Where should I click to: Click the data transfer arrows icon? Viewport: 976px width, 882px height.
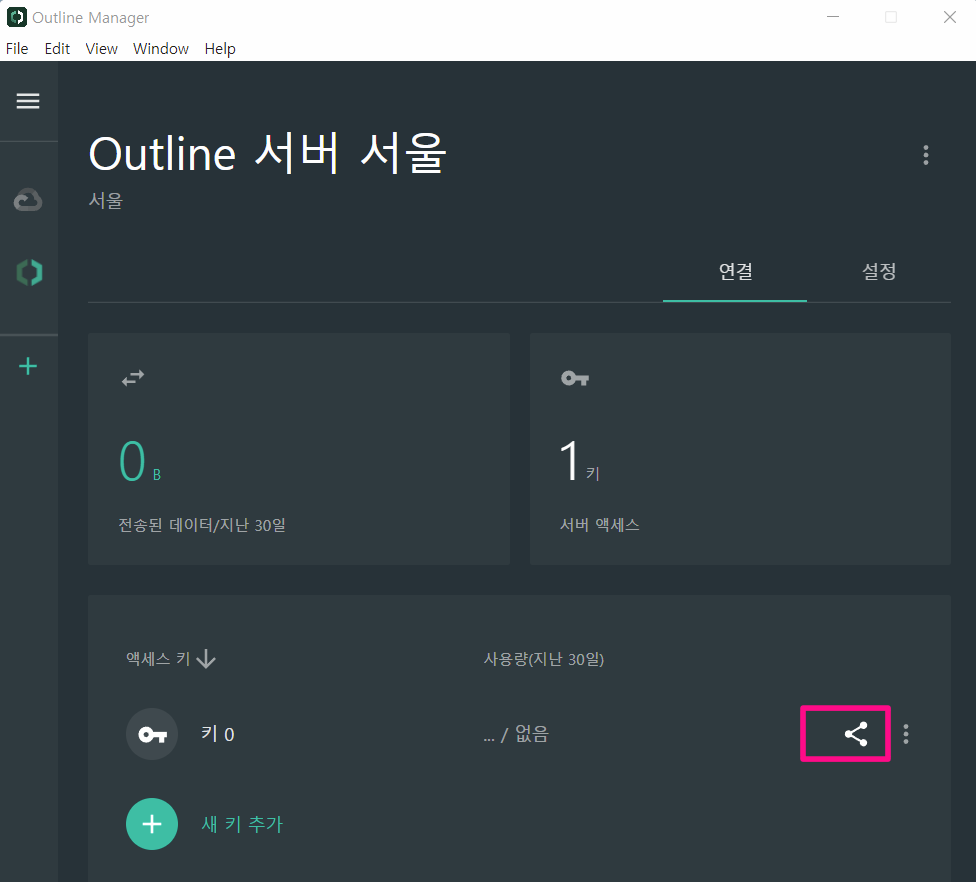(133, 378)
